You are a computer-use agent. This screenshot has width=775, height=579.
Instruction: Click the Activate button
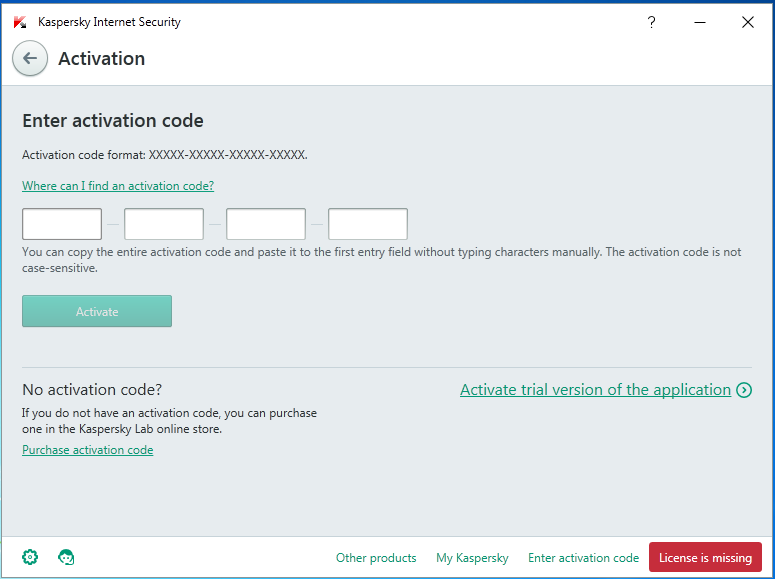[97, 311]
